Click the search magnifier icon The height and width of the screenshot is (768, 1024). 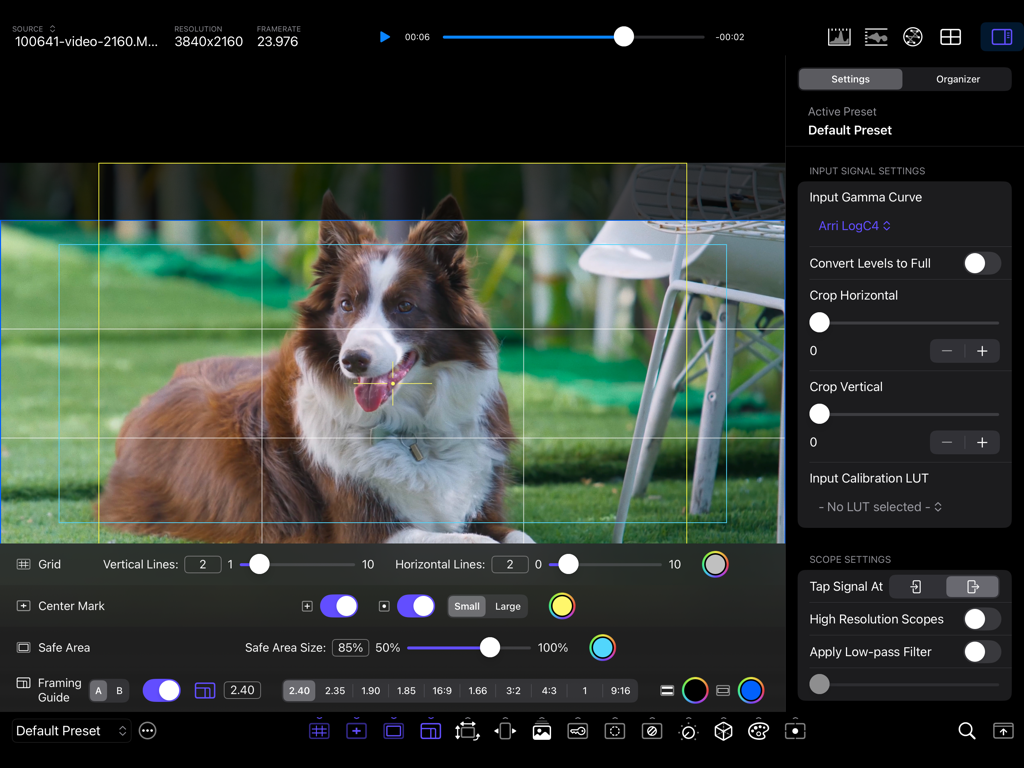(x=966, y=731)
